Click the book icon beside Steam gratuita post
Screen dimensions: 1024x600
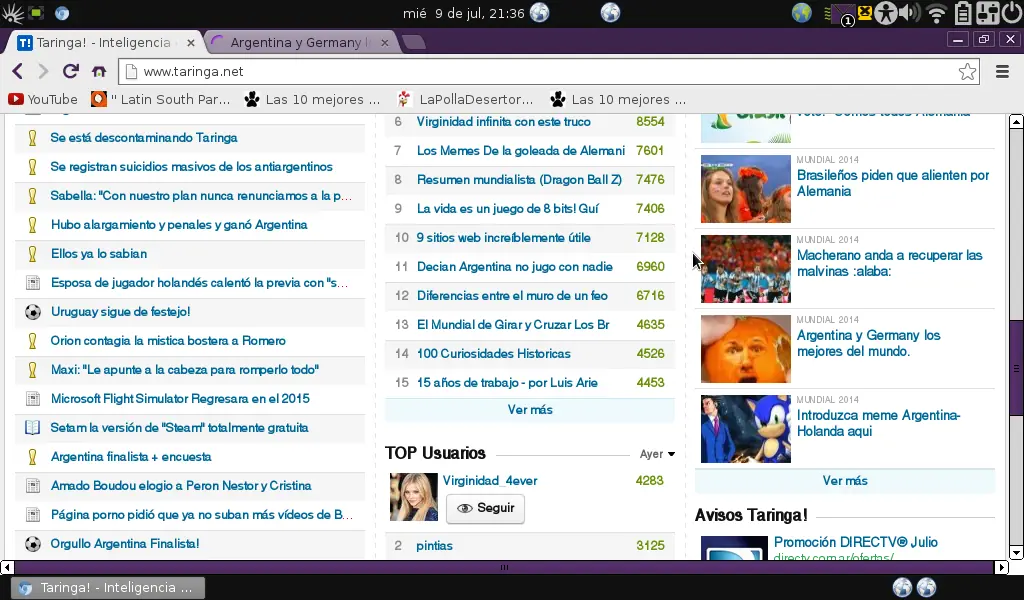click(33, 428)
